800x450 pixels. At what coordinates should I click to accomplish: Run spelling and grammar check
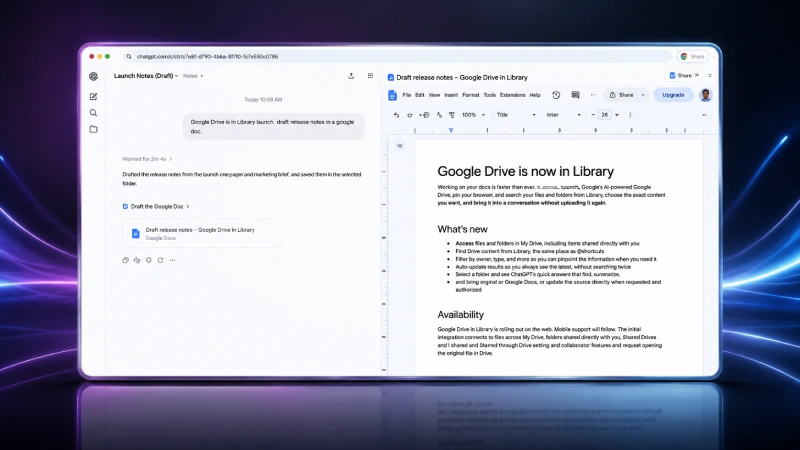439,115
